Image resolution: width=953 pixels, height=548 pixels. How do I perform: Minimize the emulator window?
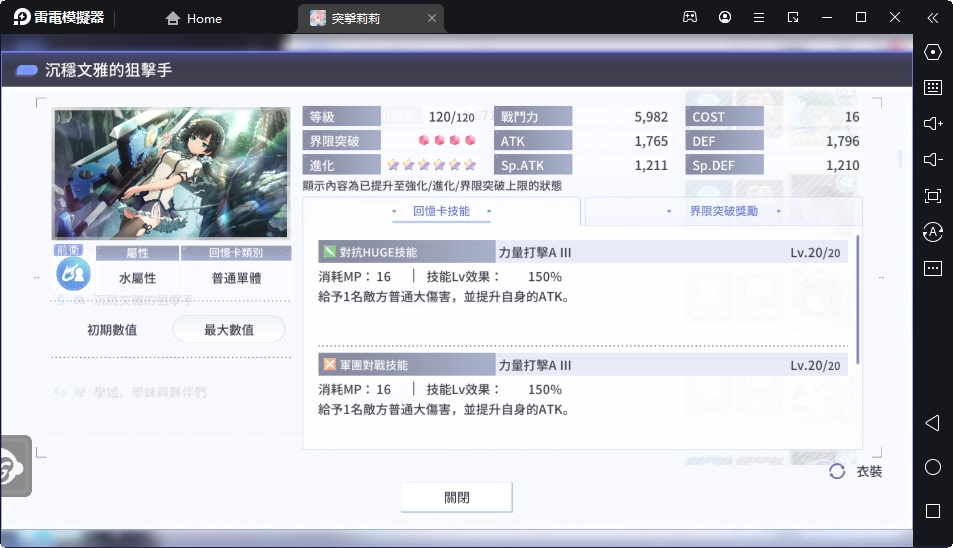pos(827,18)
